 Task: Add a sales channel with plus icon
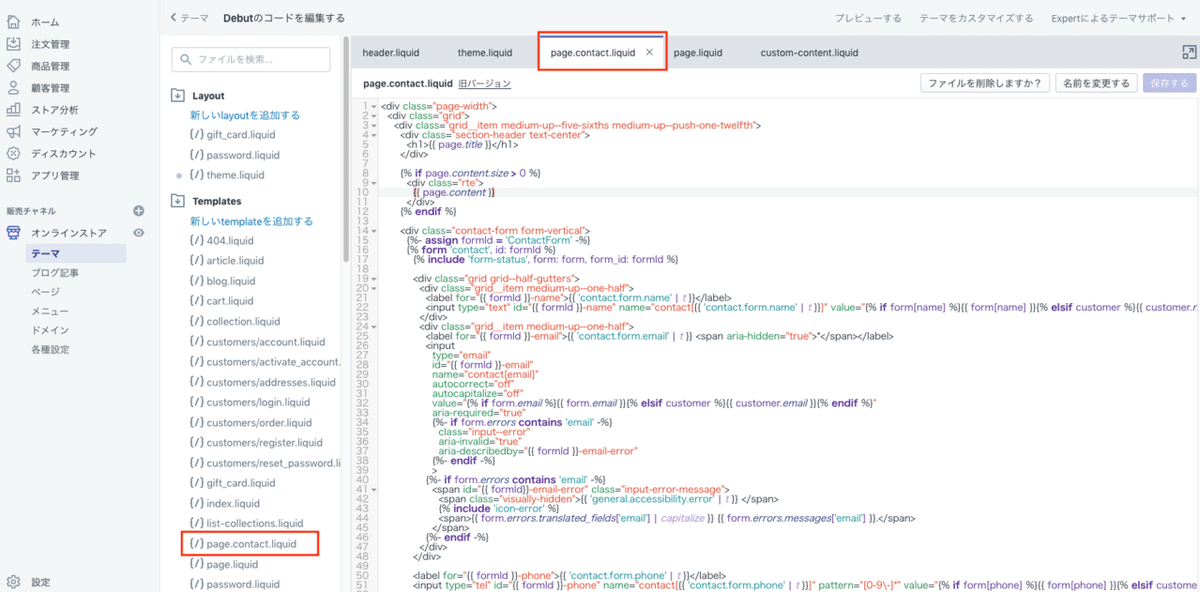139,211
